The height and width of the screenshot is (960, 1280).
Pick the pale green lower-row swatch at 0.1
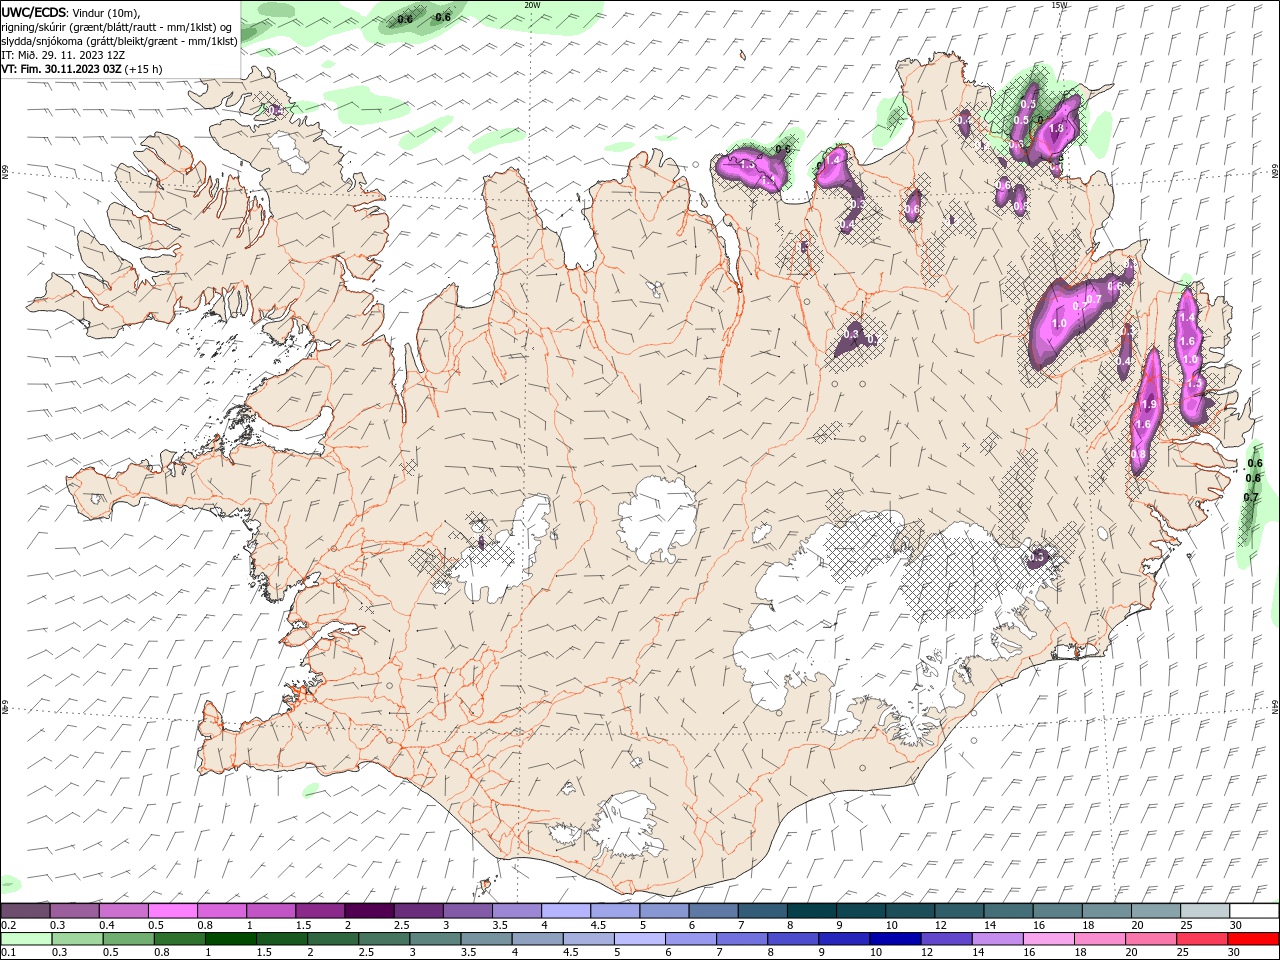pyautogui.click(x=27, y=939)
